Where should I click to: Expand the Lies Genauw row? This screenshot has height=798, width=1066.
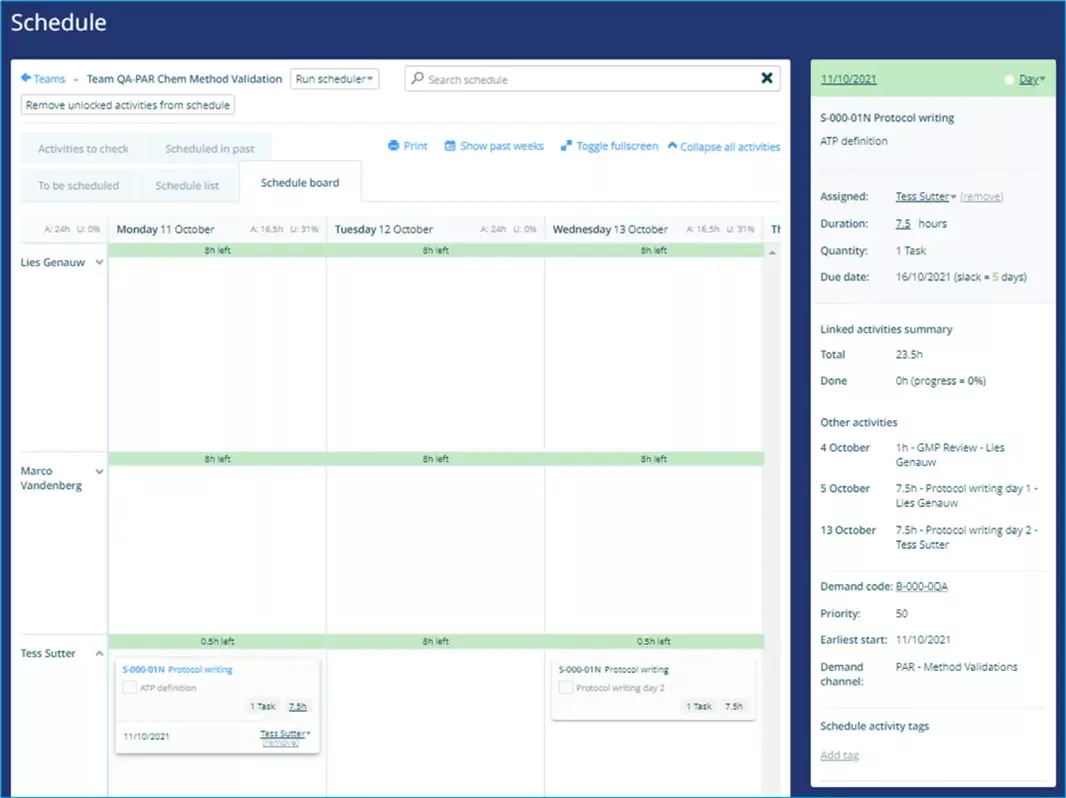[x=99, y=262]
